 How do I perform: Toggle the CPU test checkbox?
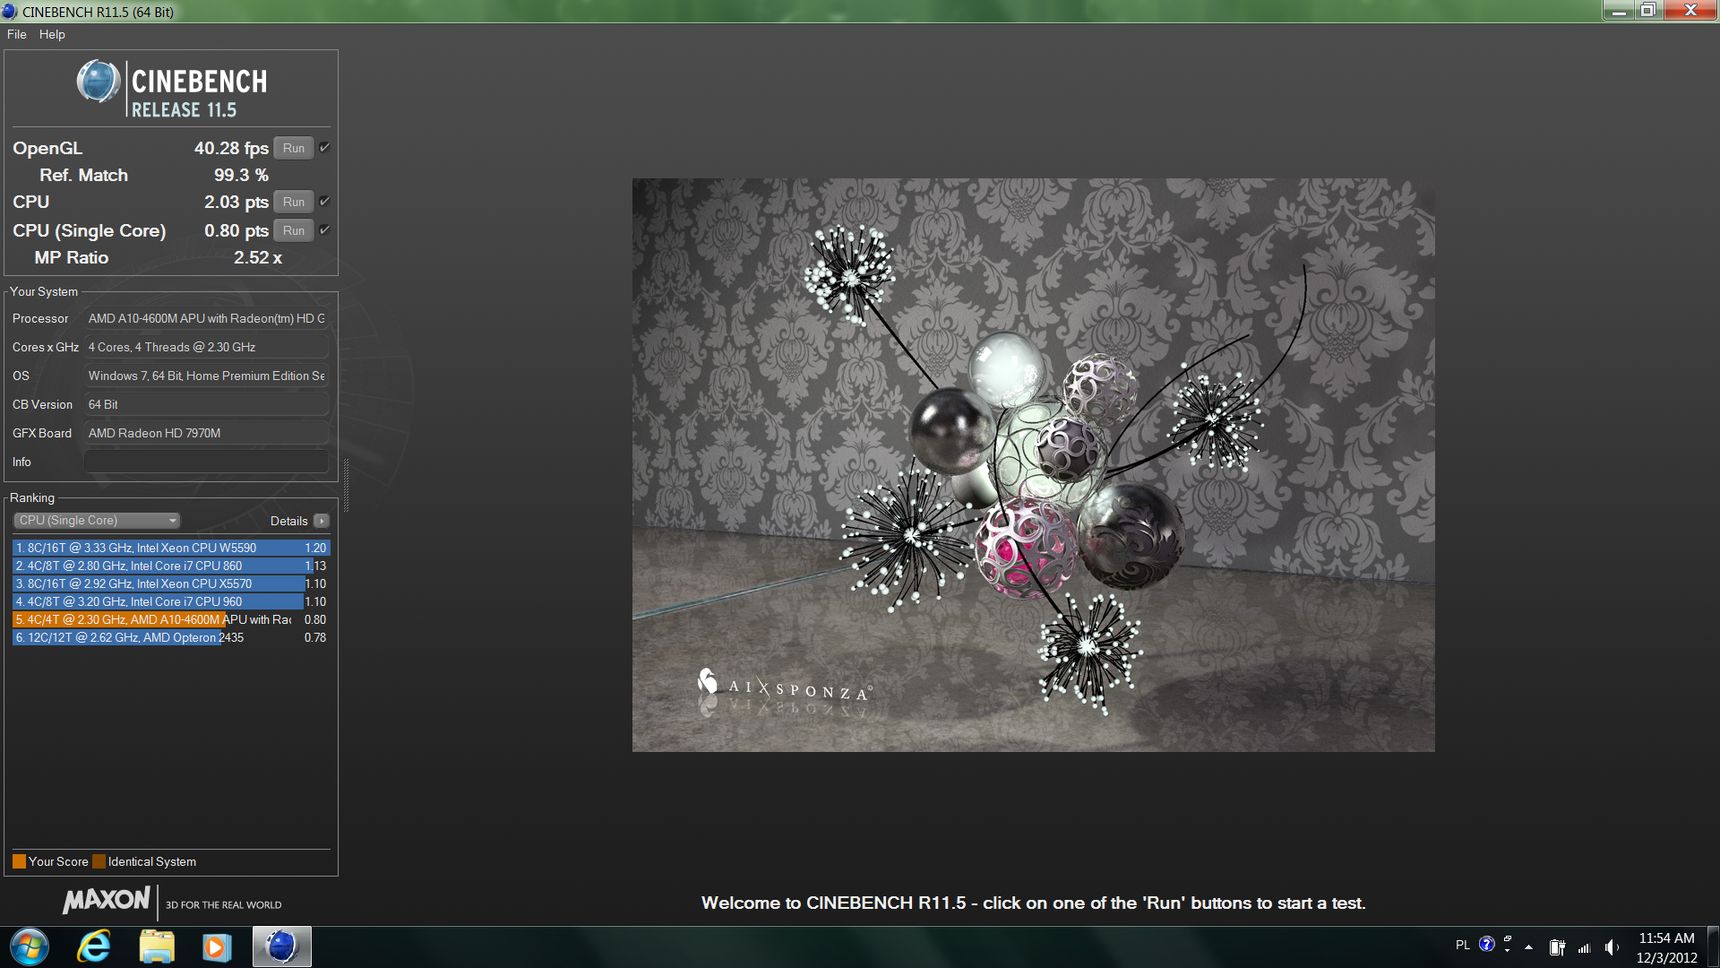tap(324, 202)
